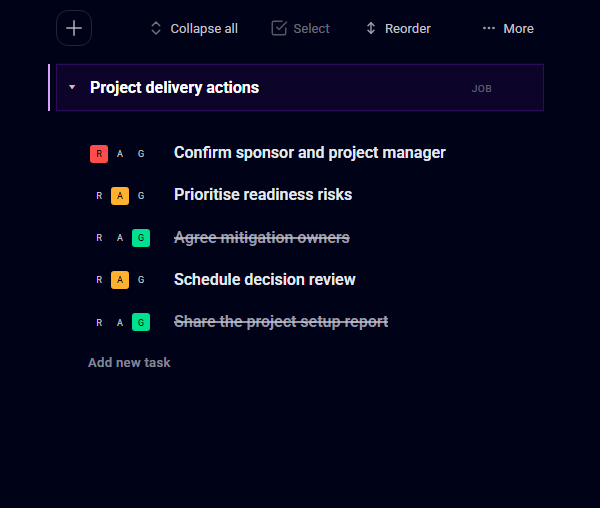The image size is (600, 508).
Task: Set Prioritise readiness risks to Green
Action: [x=141, y=196]
